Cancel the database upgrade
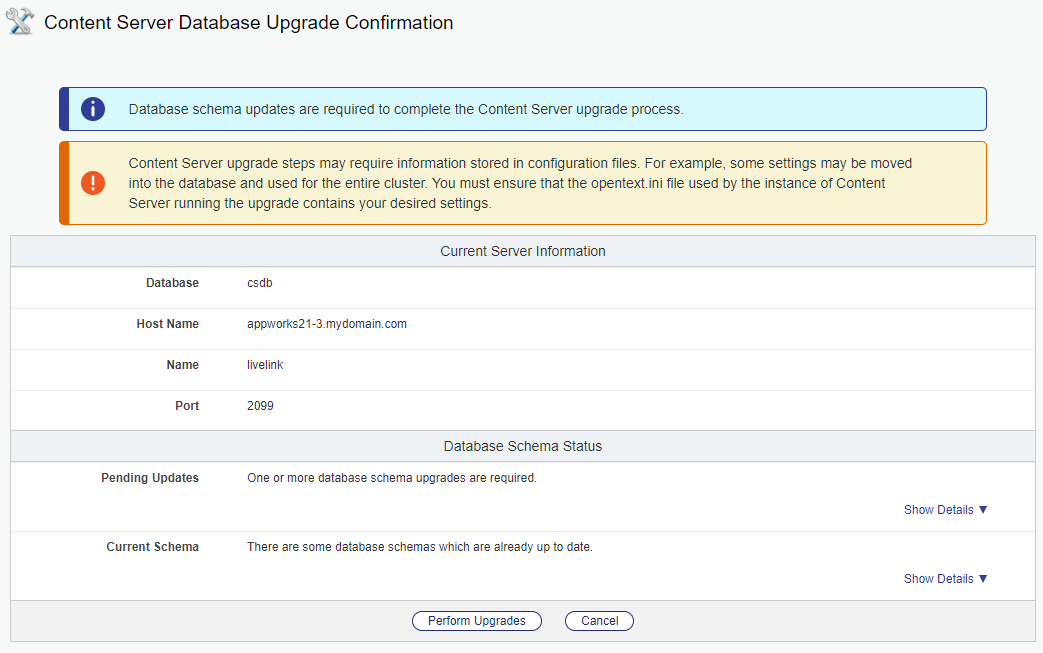The image size is (1043, 653). point(599,620)
